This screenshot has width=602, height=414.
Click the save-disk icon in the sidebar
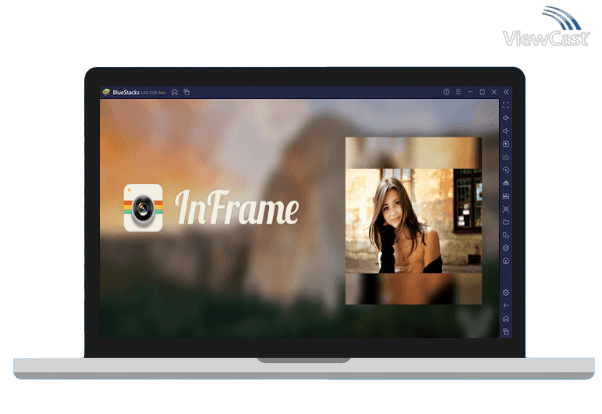[506, 196]
